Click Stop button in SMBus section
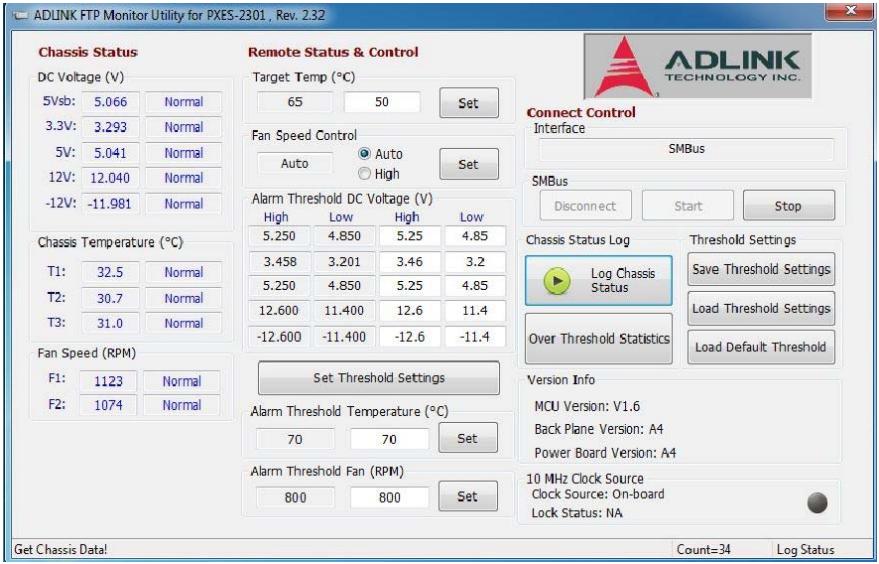 point(789,206)
